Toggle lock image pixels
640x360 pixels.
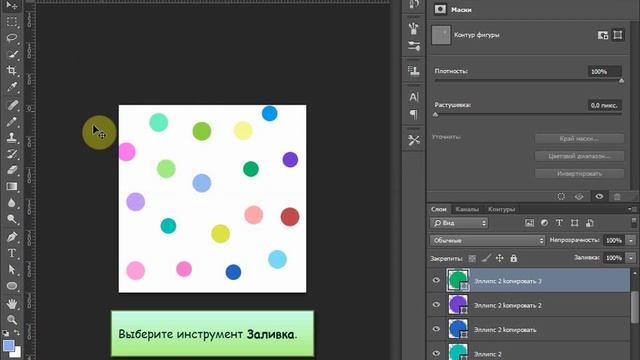click(486, 258)
